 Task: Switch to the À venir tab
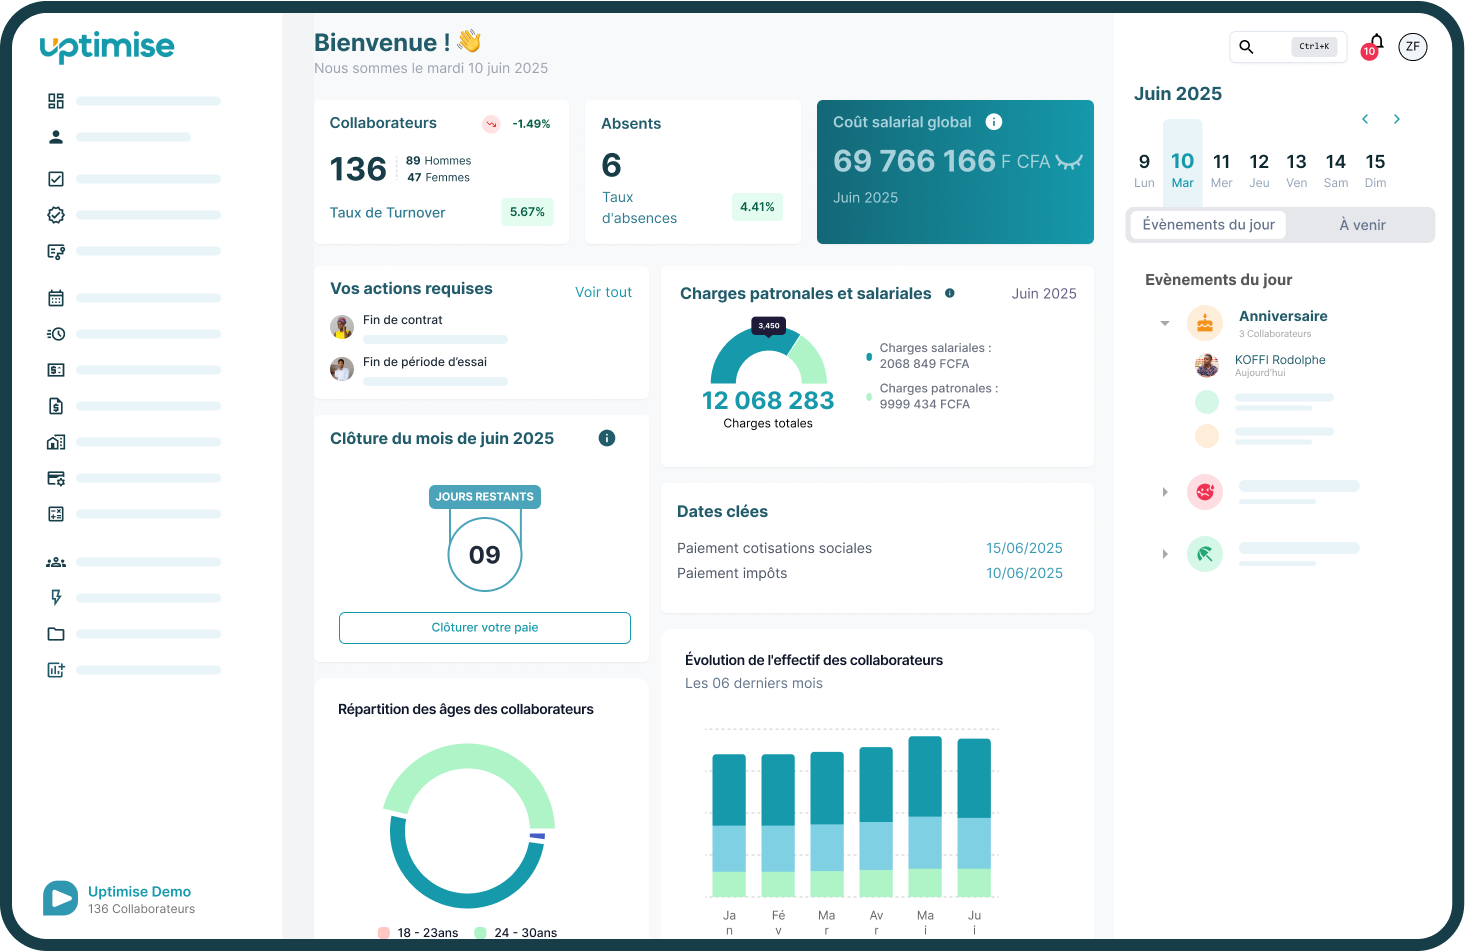click(1362, 225)
